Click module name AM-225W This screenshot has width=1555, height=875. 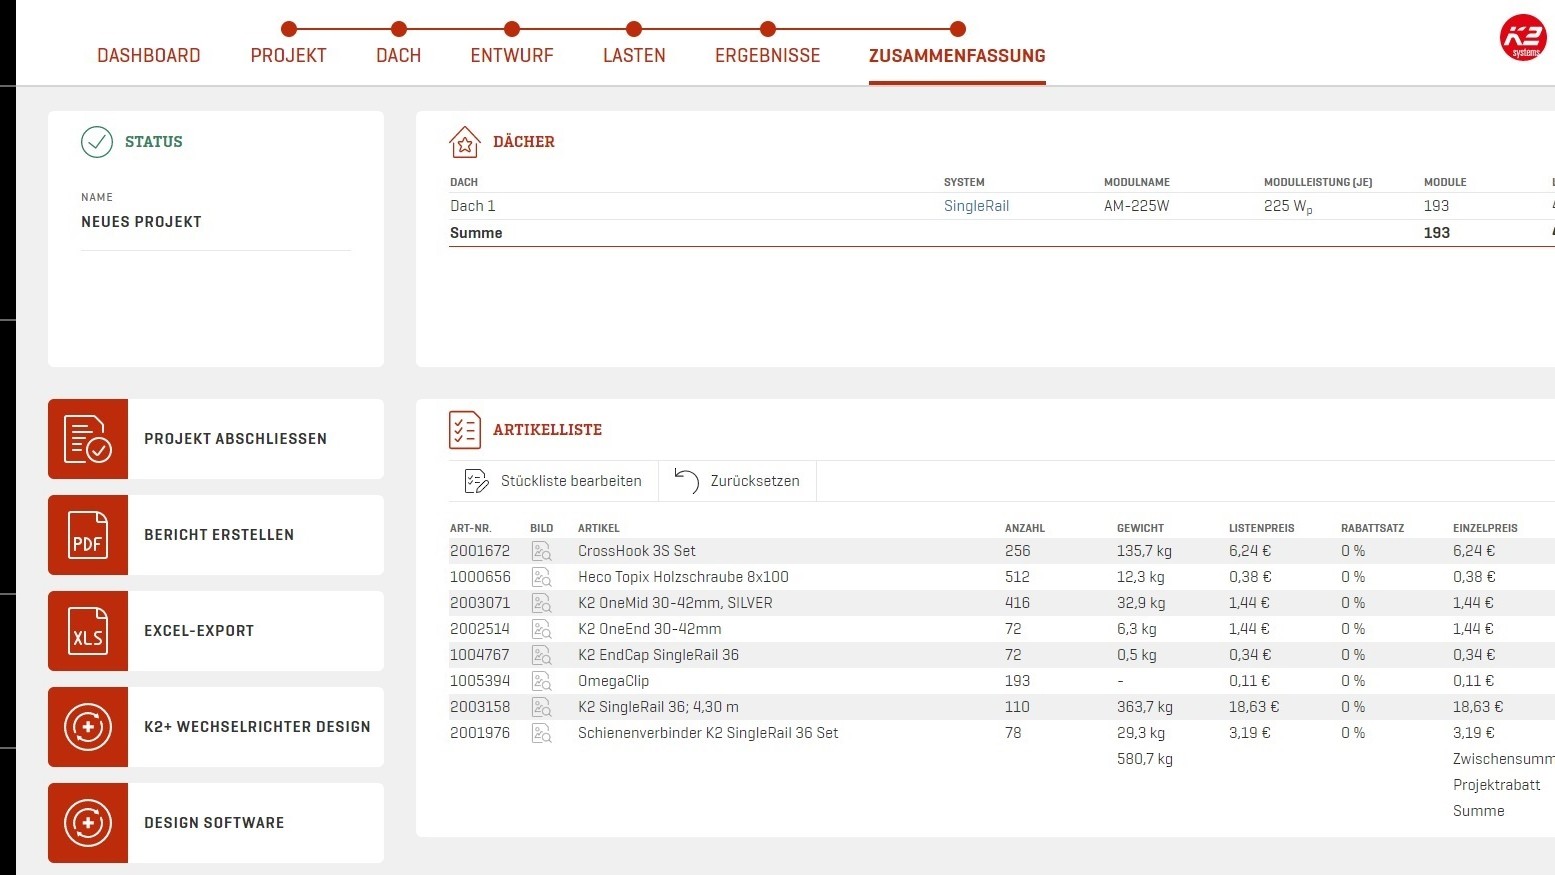click(x=1136, y=206)
